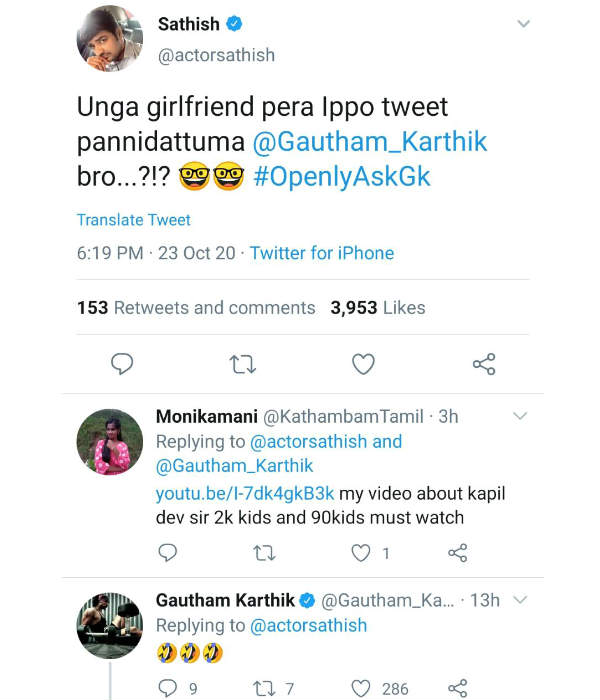Open options chevron on Sathish's tweet
Image resolution: width=600 pixels, height=700 pixels.
(x=523, y=24)
